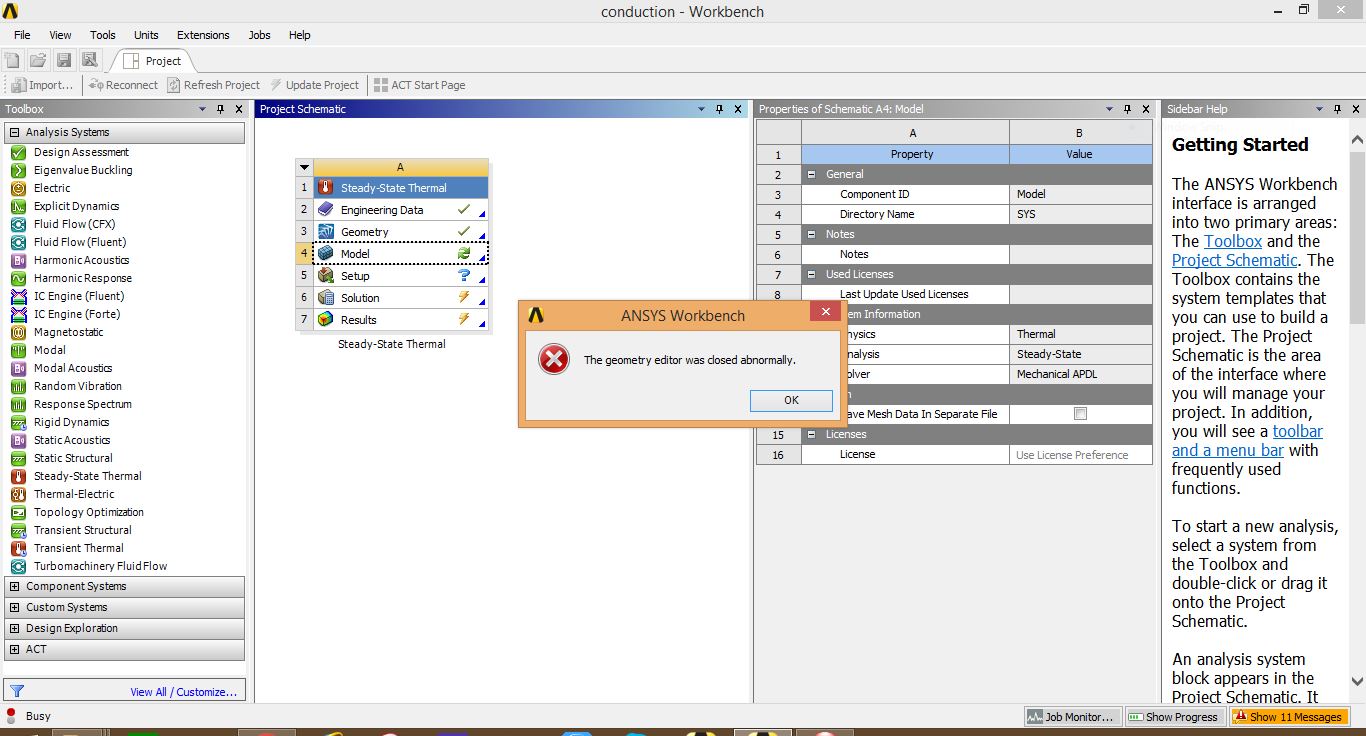
Task: Select the Design Assessment system icon
Action: tap(18, 152)
